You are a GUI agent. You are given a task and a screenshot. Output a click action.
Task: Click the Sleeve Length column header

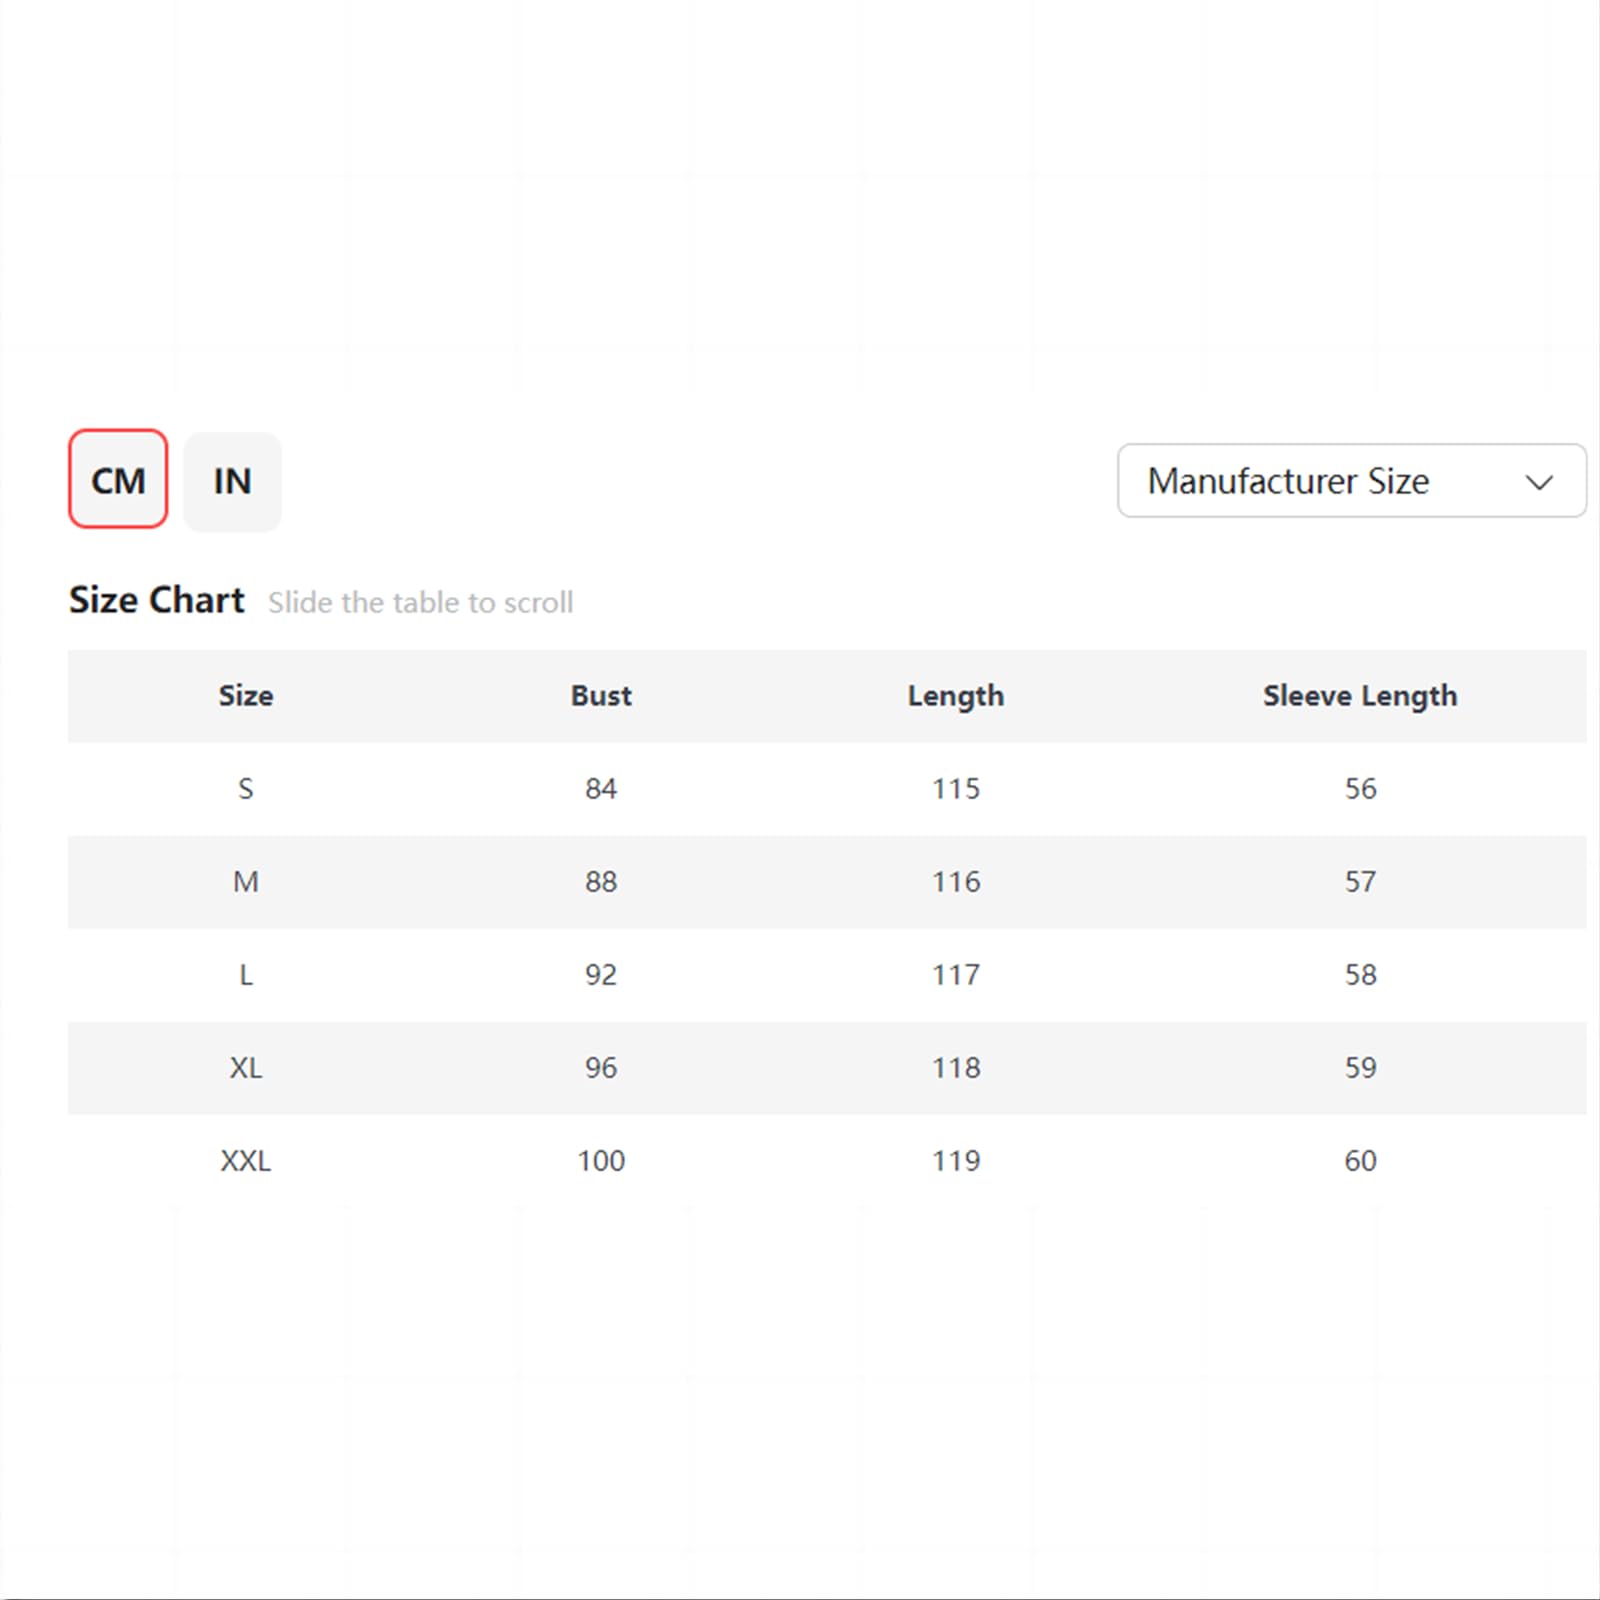1360,696
